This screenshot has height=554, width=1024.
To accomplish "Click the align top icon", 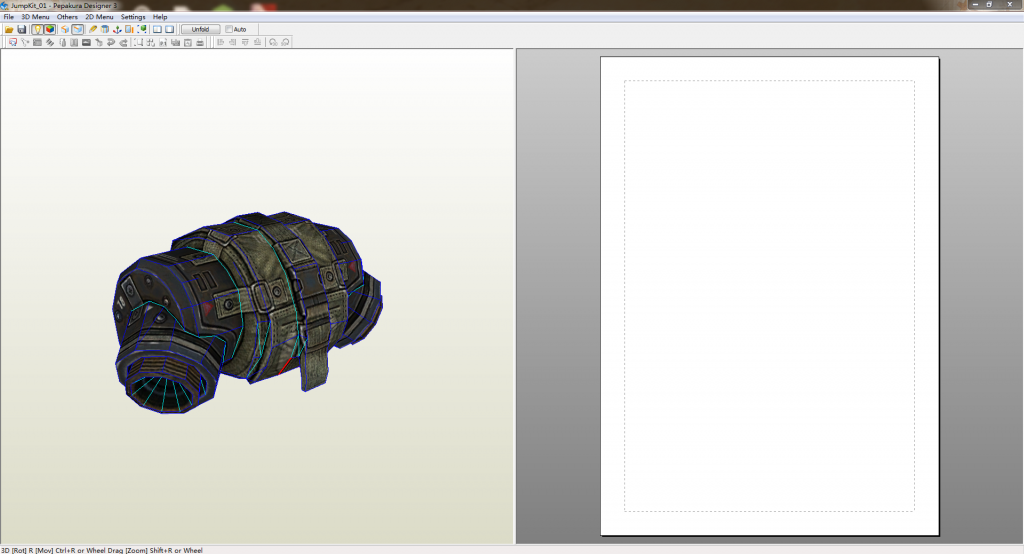I will pyautogui.click(x=245, y=42).
